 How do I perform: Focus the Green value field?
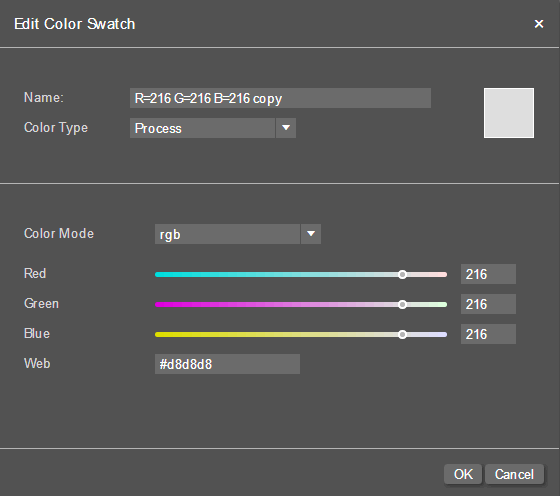[x=488, y=304]
